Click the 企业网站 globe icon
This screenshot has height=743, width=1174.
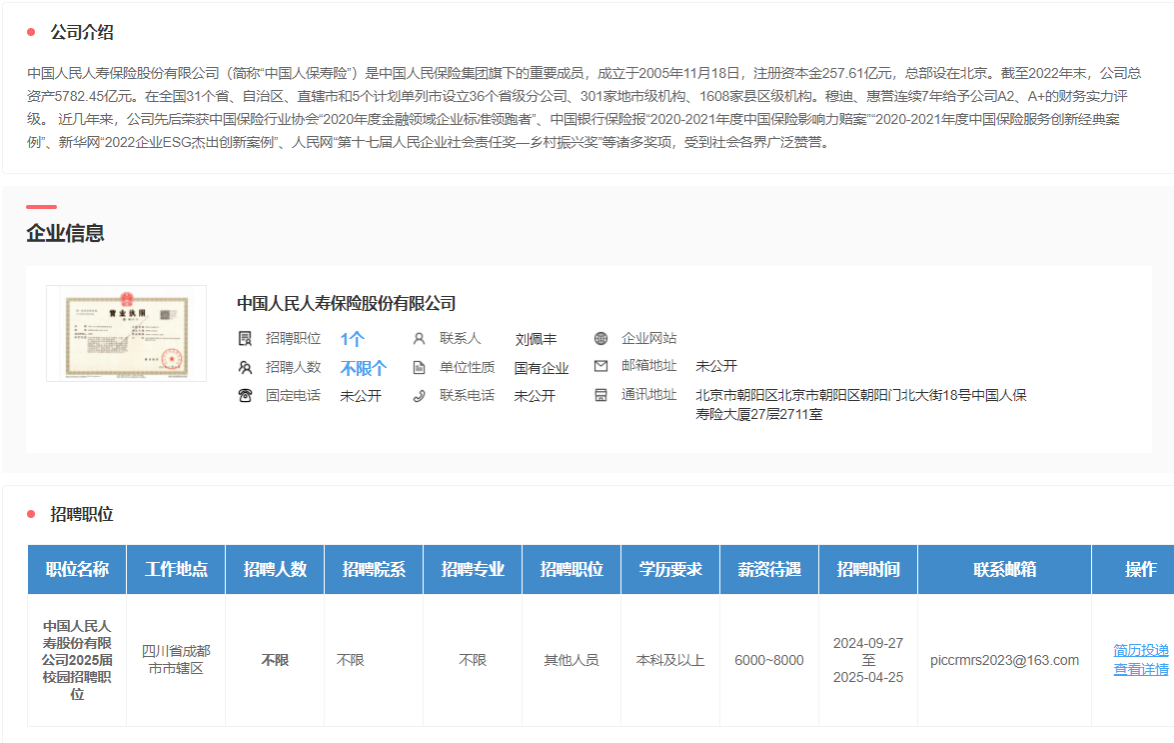[600, 339]
